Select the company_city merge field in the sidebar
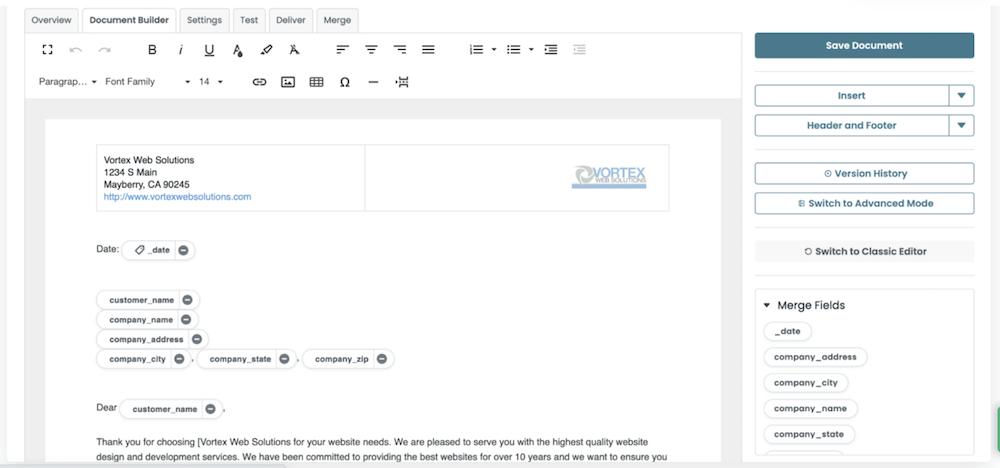This screenshot has width=1000, height=468. pyautogui.click(x=805, y=383)
